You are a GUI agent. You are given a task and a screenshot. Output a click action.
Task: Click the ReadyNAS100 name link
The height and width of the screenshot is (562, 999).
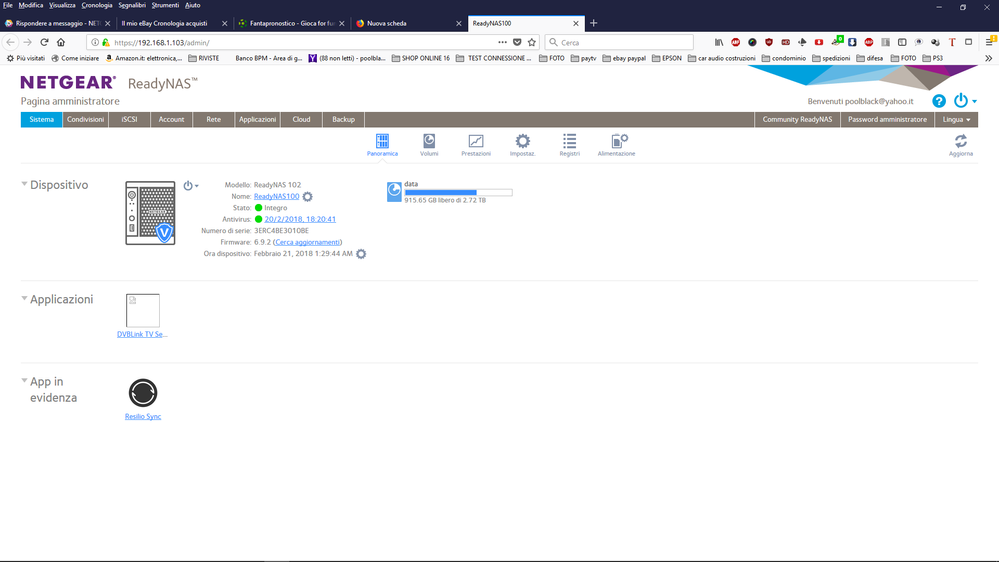277,196
